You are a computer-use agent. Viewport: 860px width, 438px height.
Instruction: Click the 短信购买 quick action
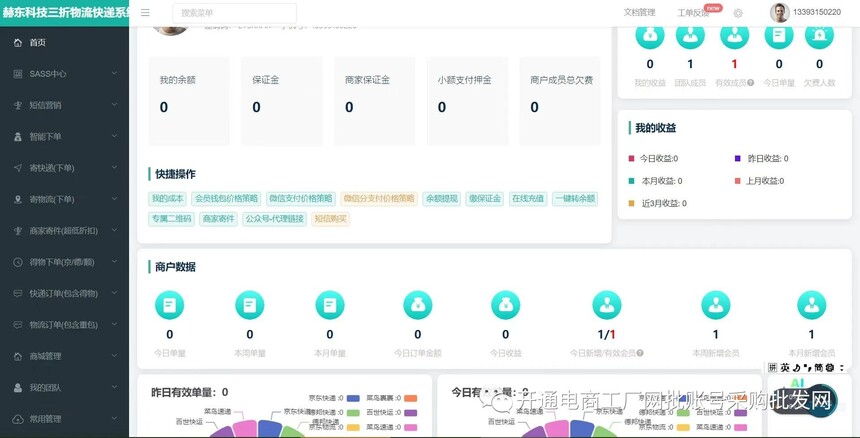(330, 219)
